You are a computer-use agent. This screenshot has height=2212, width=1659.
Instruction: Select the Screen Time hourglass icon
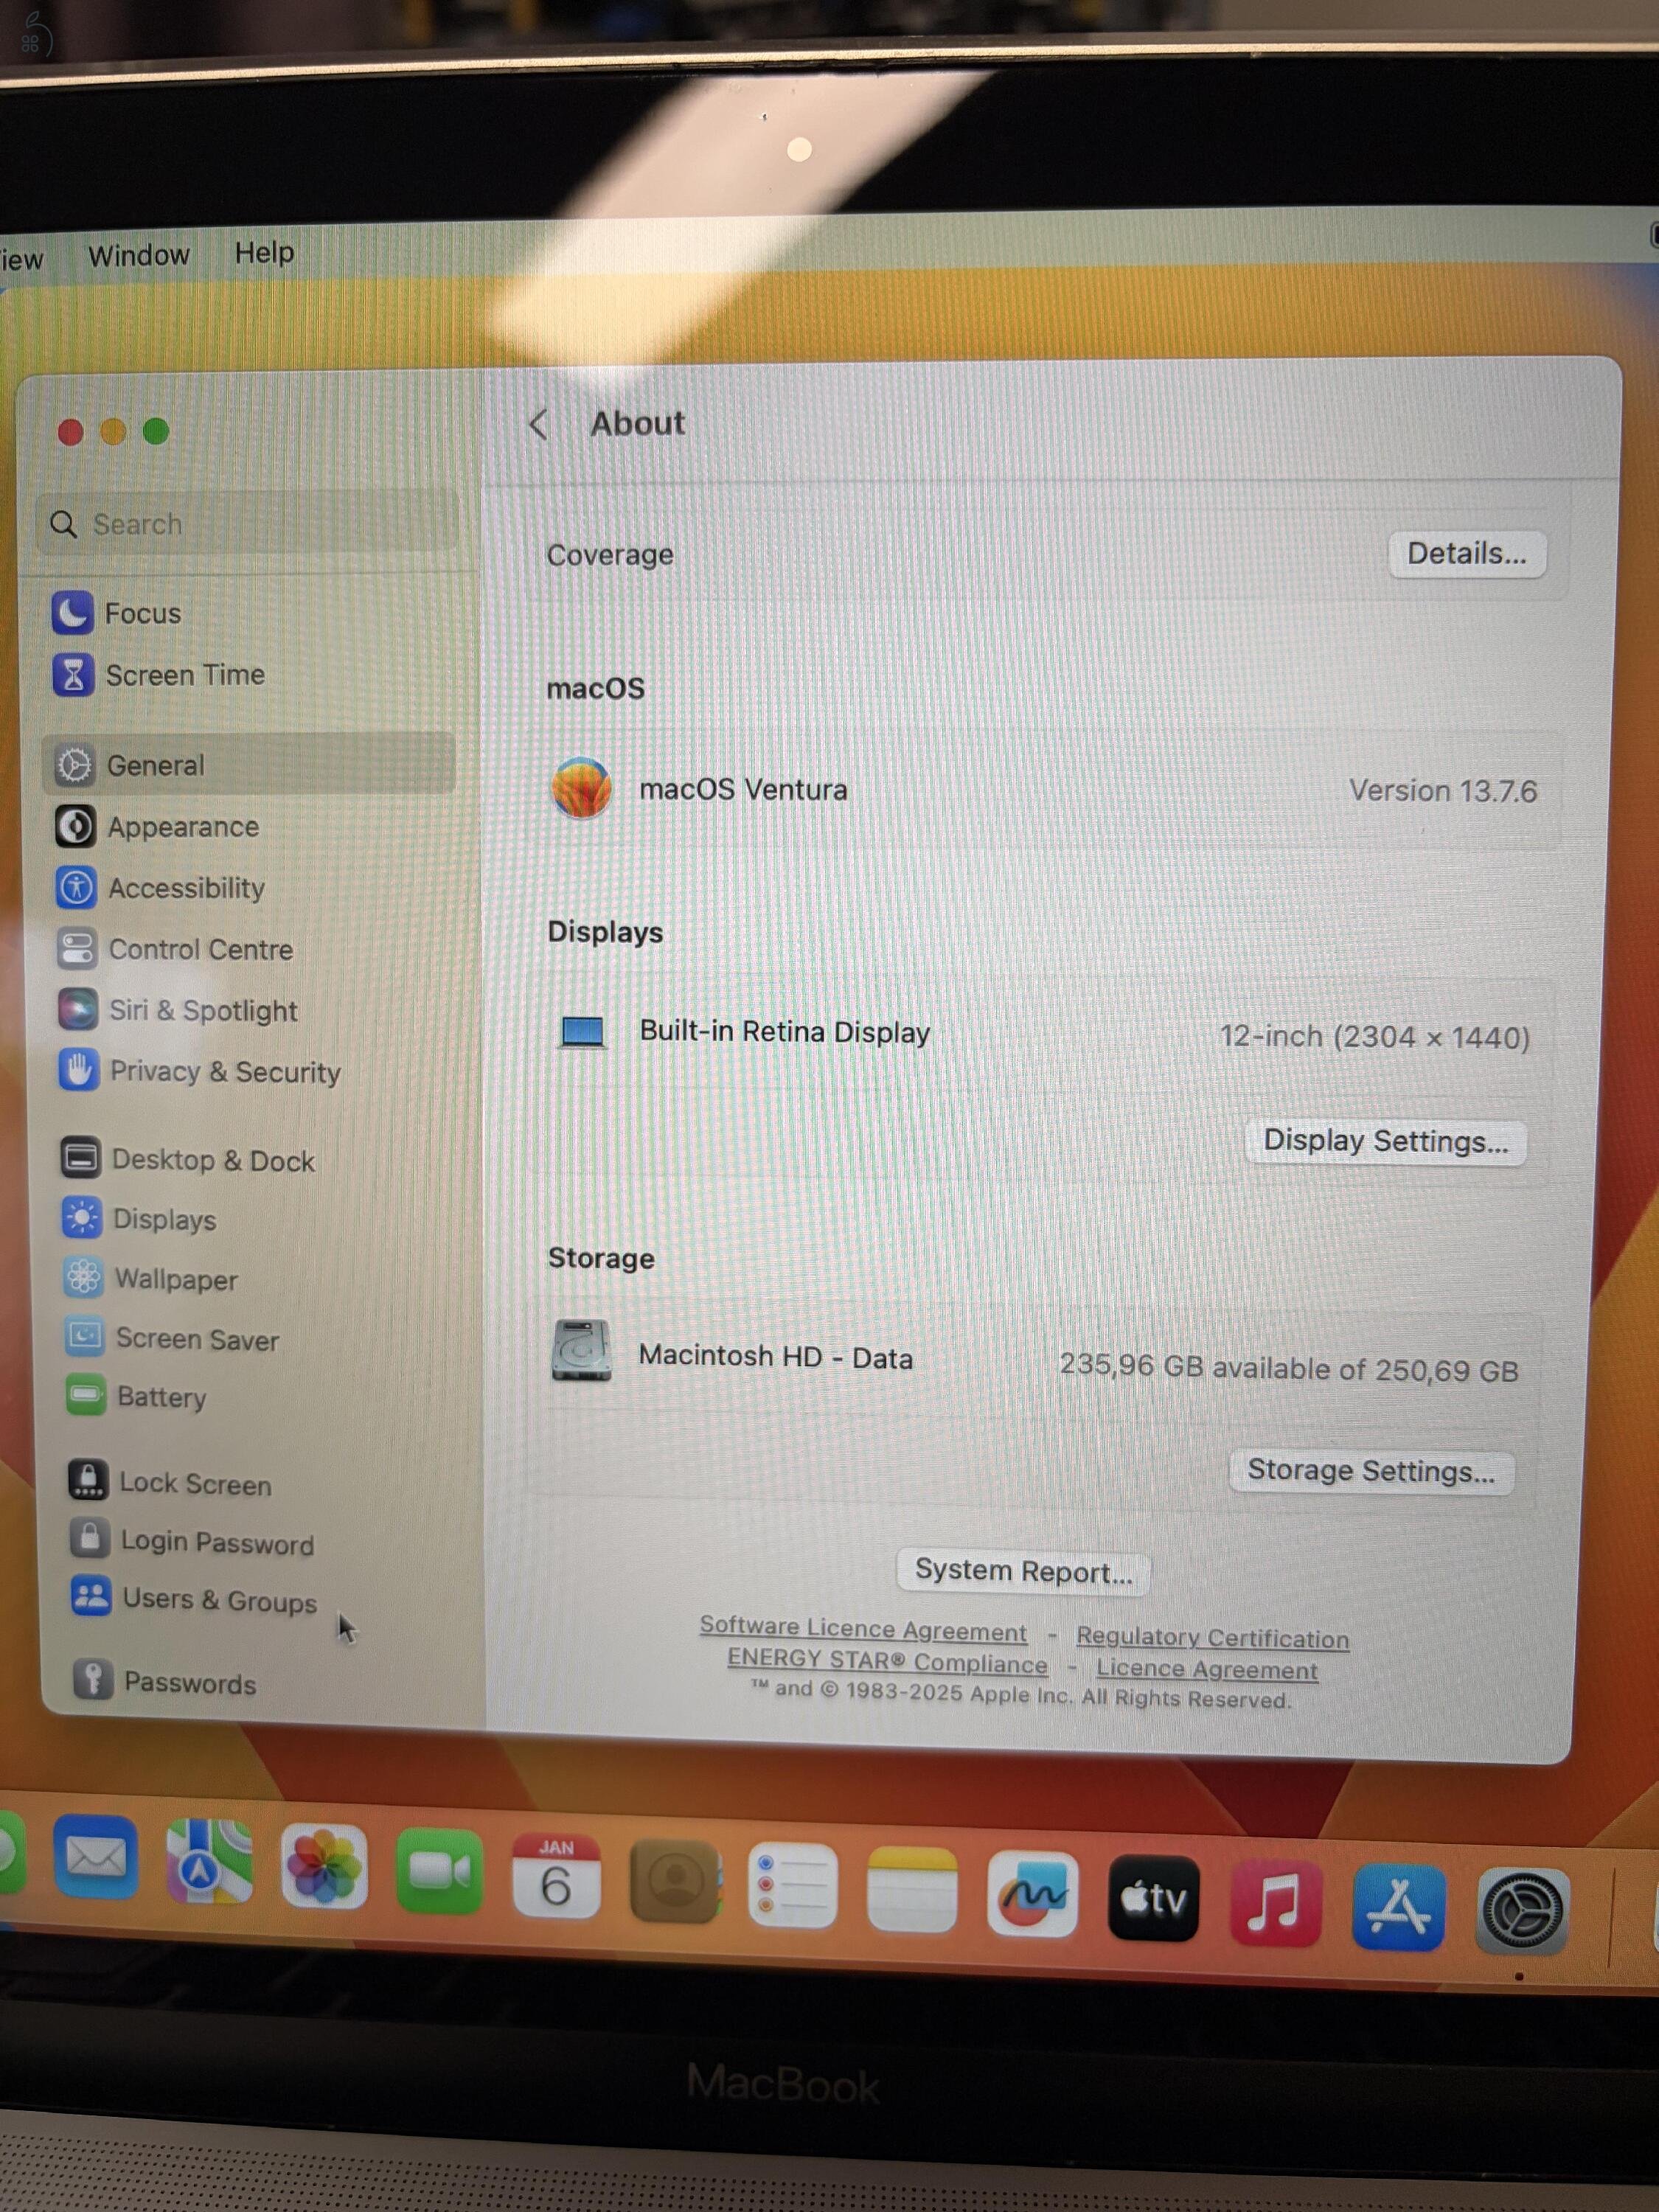[75, 675]
